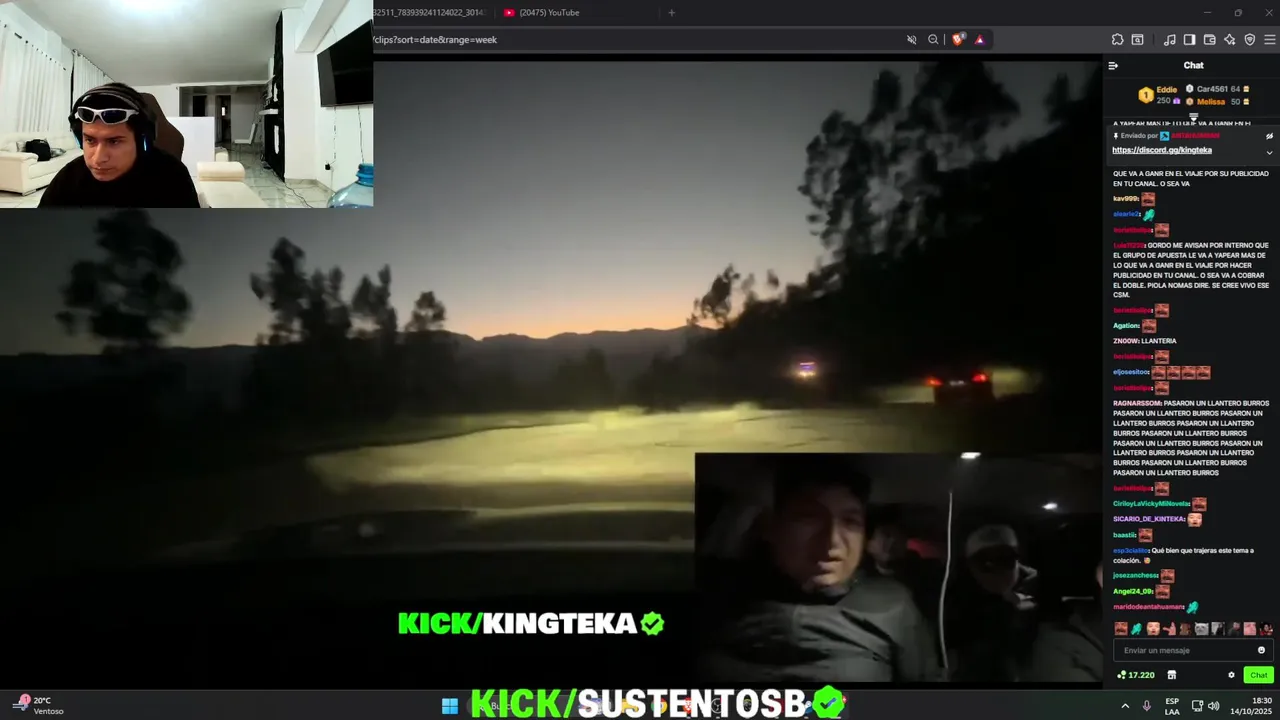Screen dimensions: 1280x720
Task: Open chat settings gear icon
Action: pos(1231,675)
